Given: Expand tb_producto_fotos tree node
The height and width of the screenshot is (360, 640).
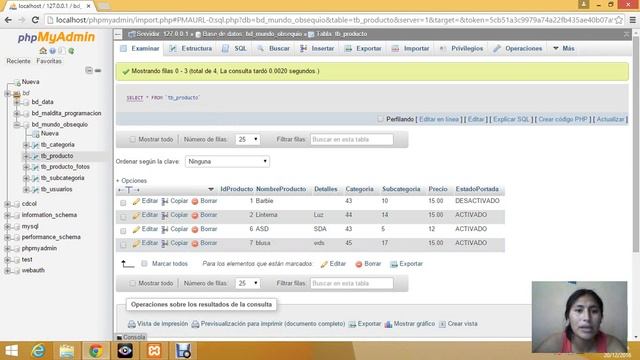Looking at the screenshot, I should (26, 167).
